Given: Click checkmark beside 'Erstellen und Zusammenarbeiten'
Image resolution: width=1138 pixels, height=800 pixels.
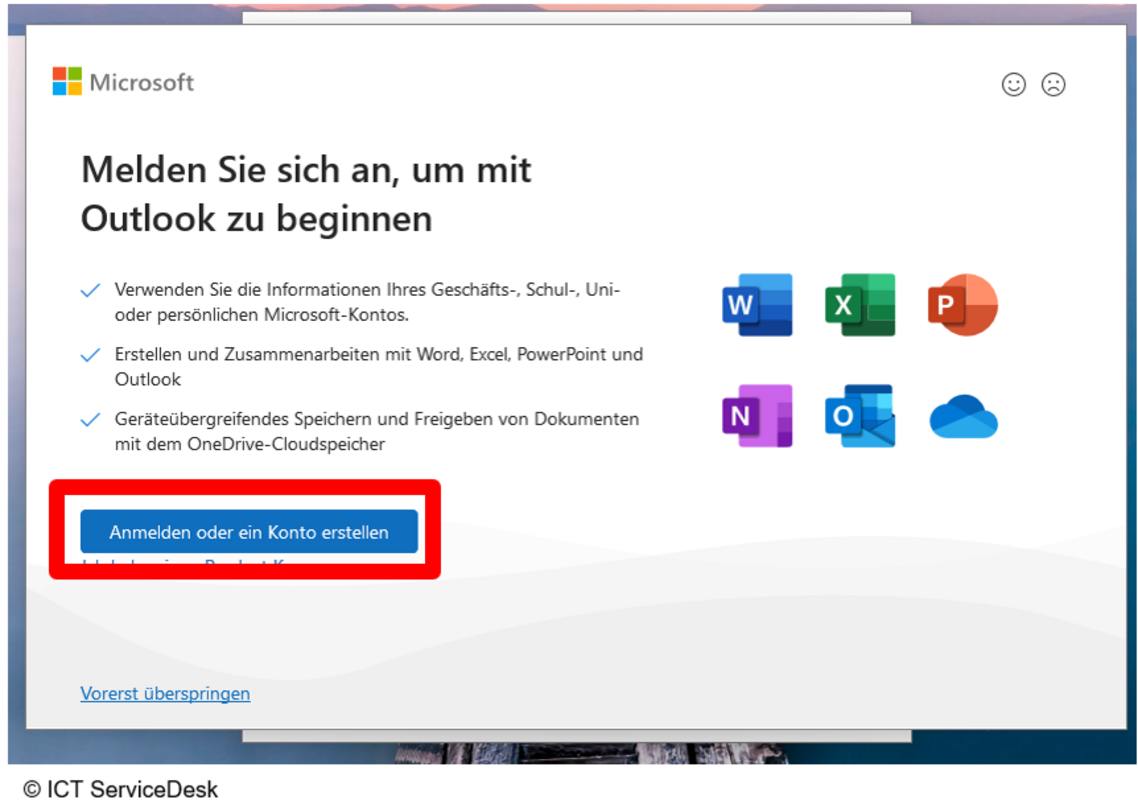Looking at the screenshot, I should 90,355.
